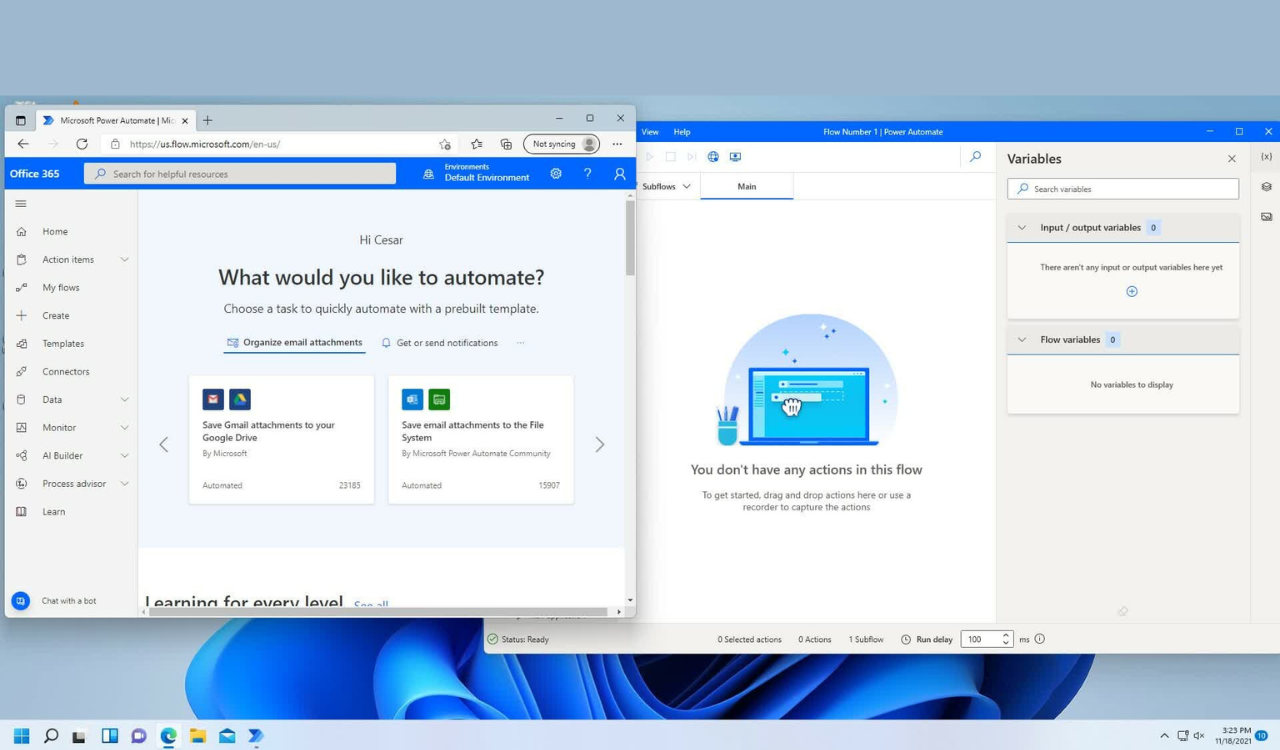Open the tab actions menu in Edge
This screenshot has height=750, width=1280.
pos(20,120)
